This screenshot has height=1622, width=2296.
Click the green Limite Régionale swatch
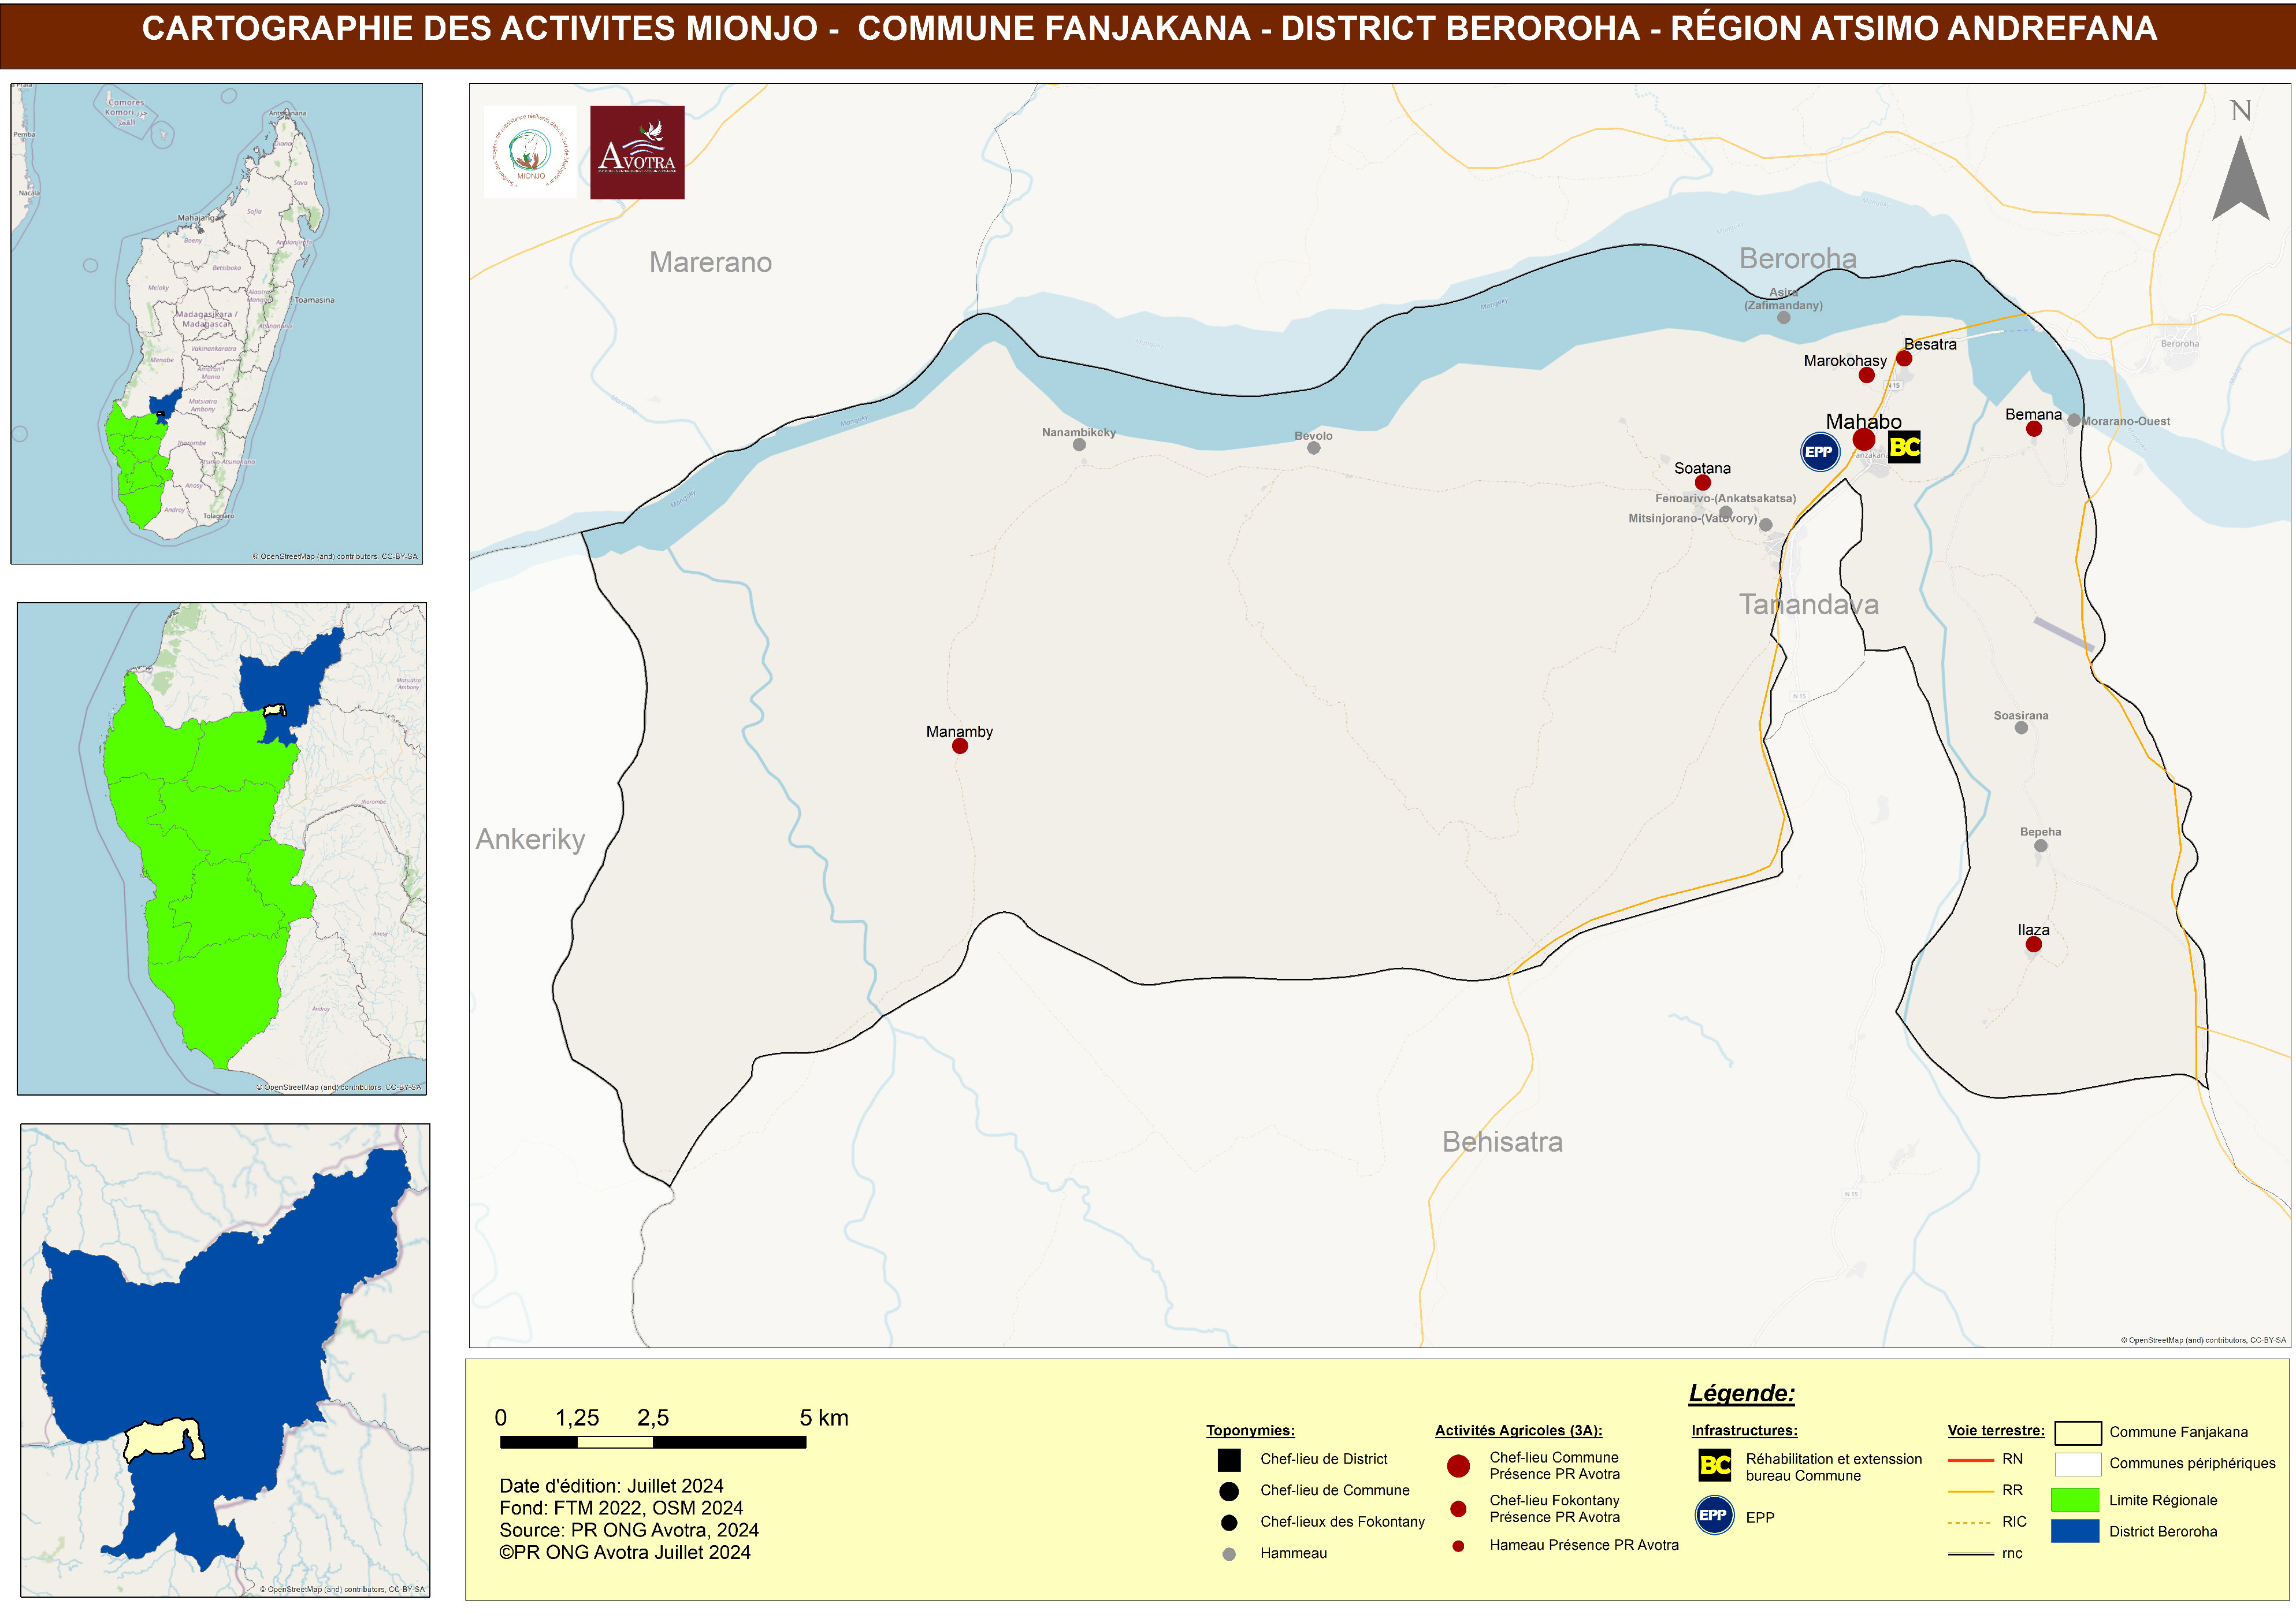tap(2074, 1499)
